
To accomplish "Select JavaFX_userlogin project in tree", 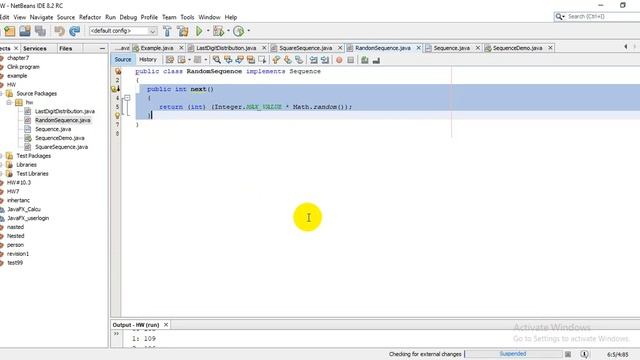I will 28,218.
